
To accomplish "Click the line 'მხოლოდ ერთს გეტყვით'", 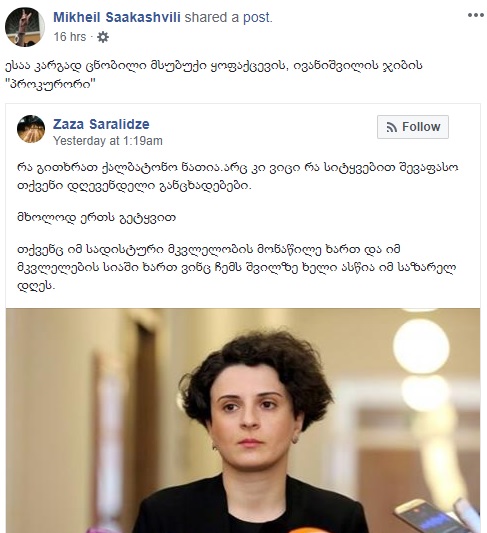I will pyautogui.click(x=97, y=218).
